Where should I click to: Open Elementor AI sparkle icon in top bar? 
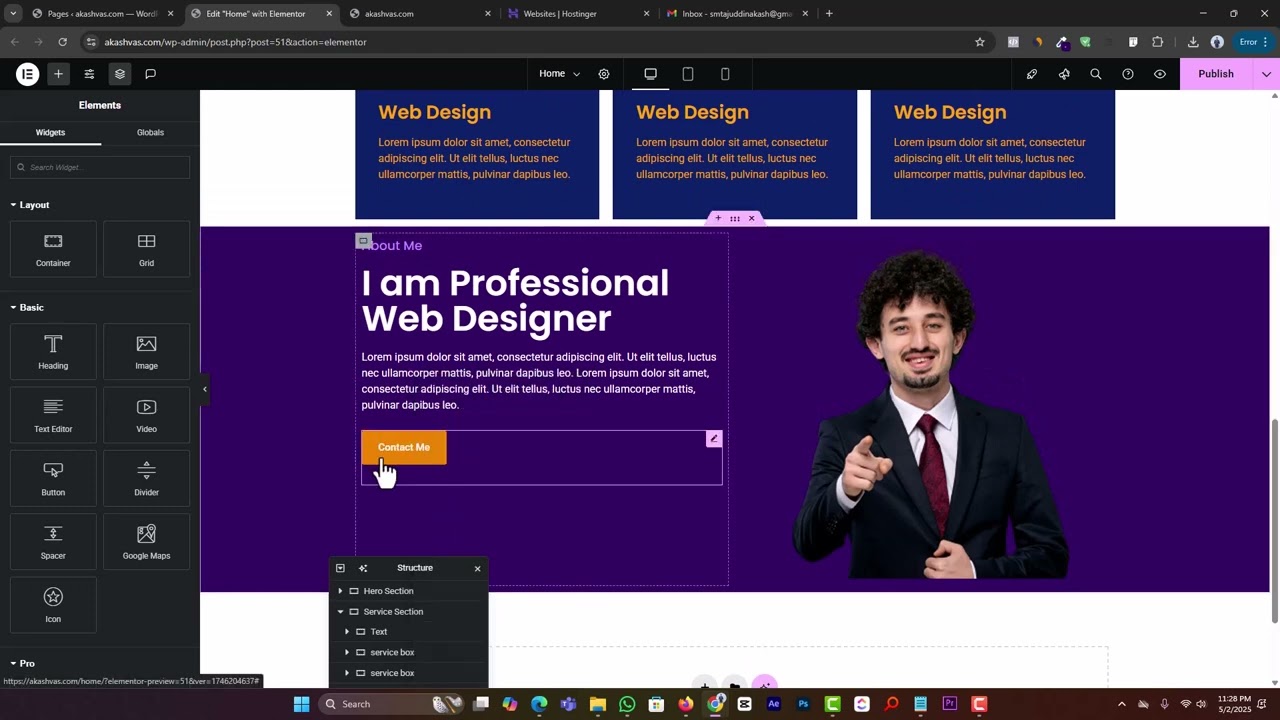pyautogui.click(x=1064, y=74)
